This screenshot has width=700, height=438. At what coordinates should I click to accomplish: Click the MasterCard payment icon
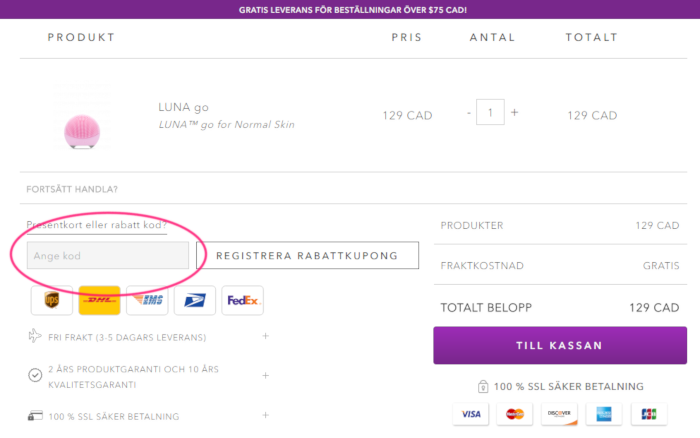click(515, 414)
